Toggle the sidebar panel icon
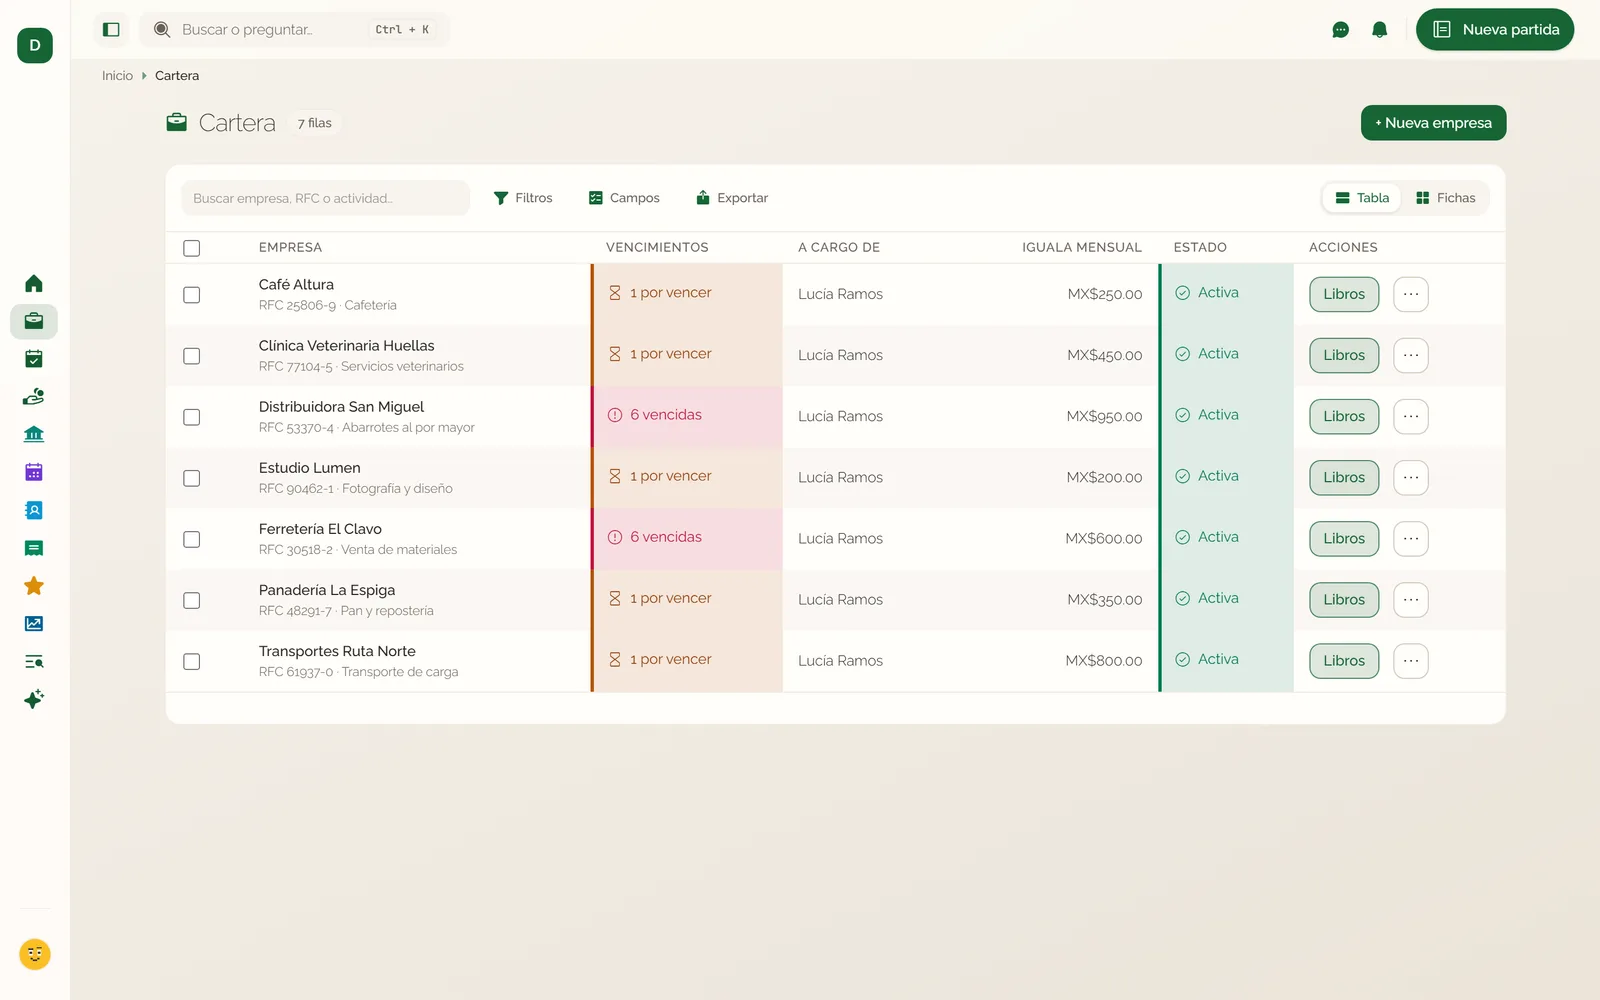 [x=111, y=30]
